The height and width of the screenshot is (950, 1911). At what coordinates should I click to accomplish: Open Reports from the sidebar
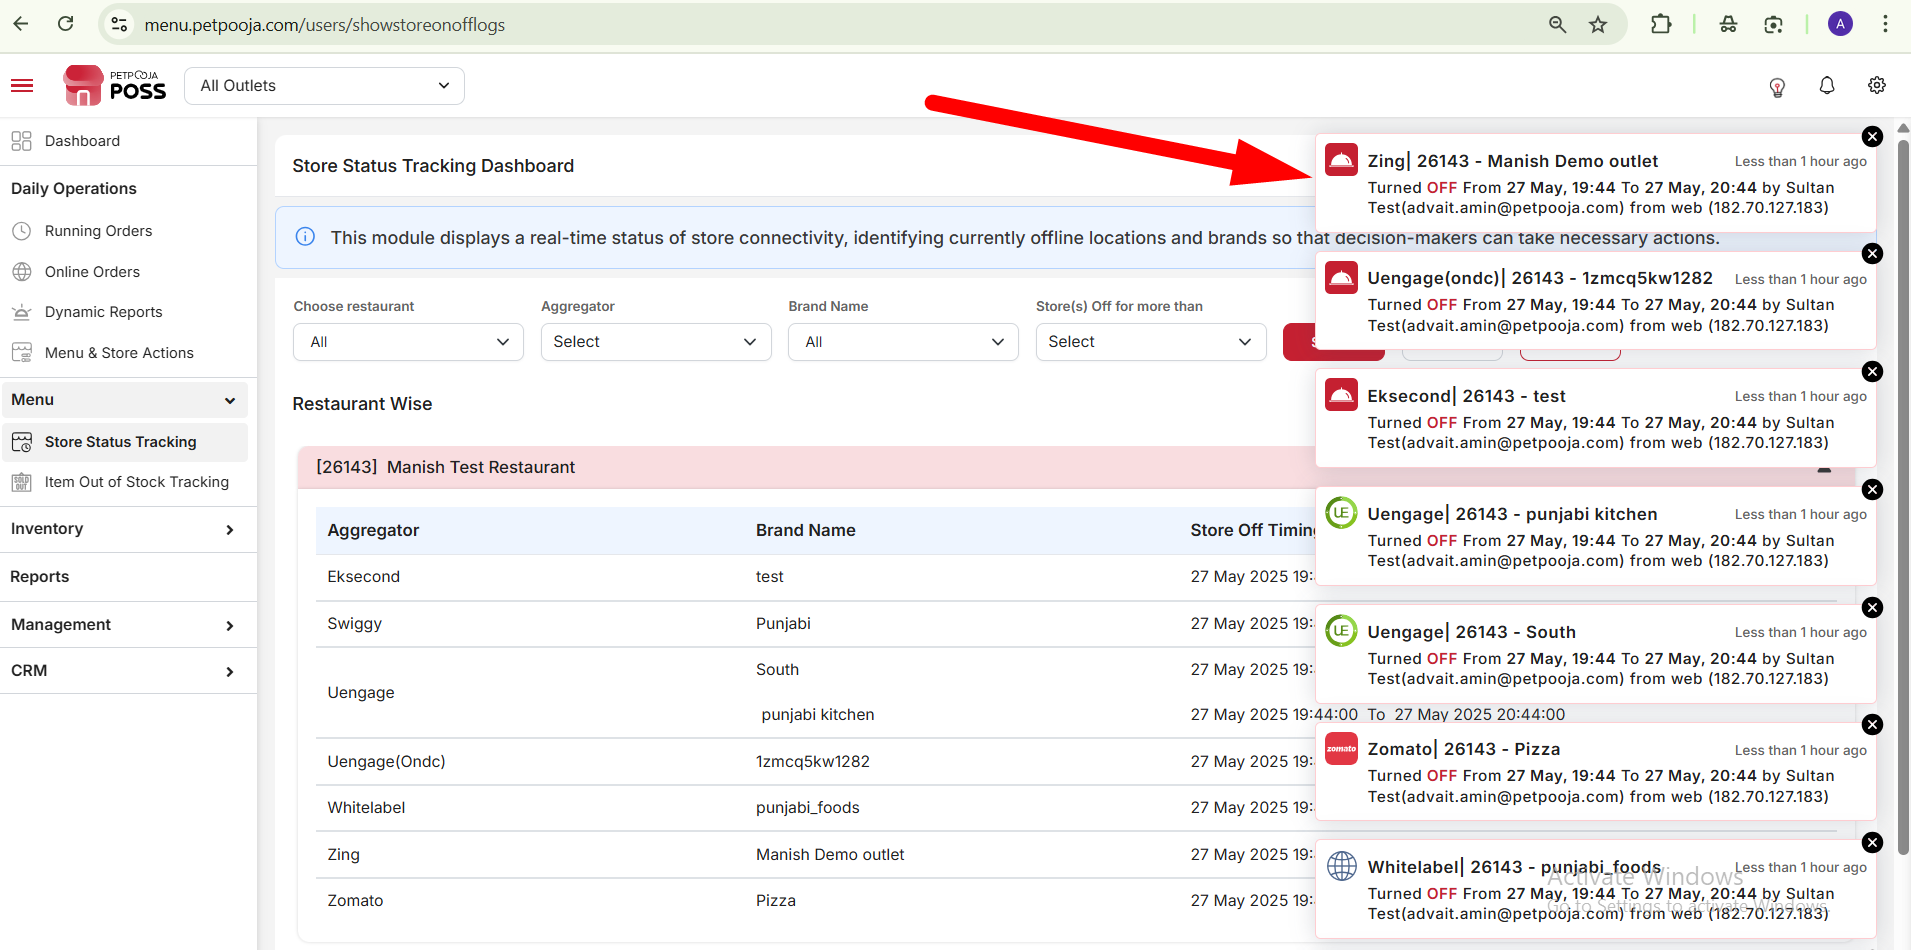click(x=40, y=577)
